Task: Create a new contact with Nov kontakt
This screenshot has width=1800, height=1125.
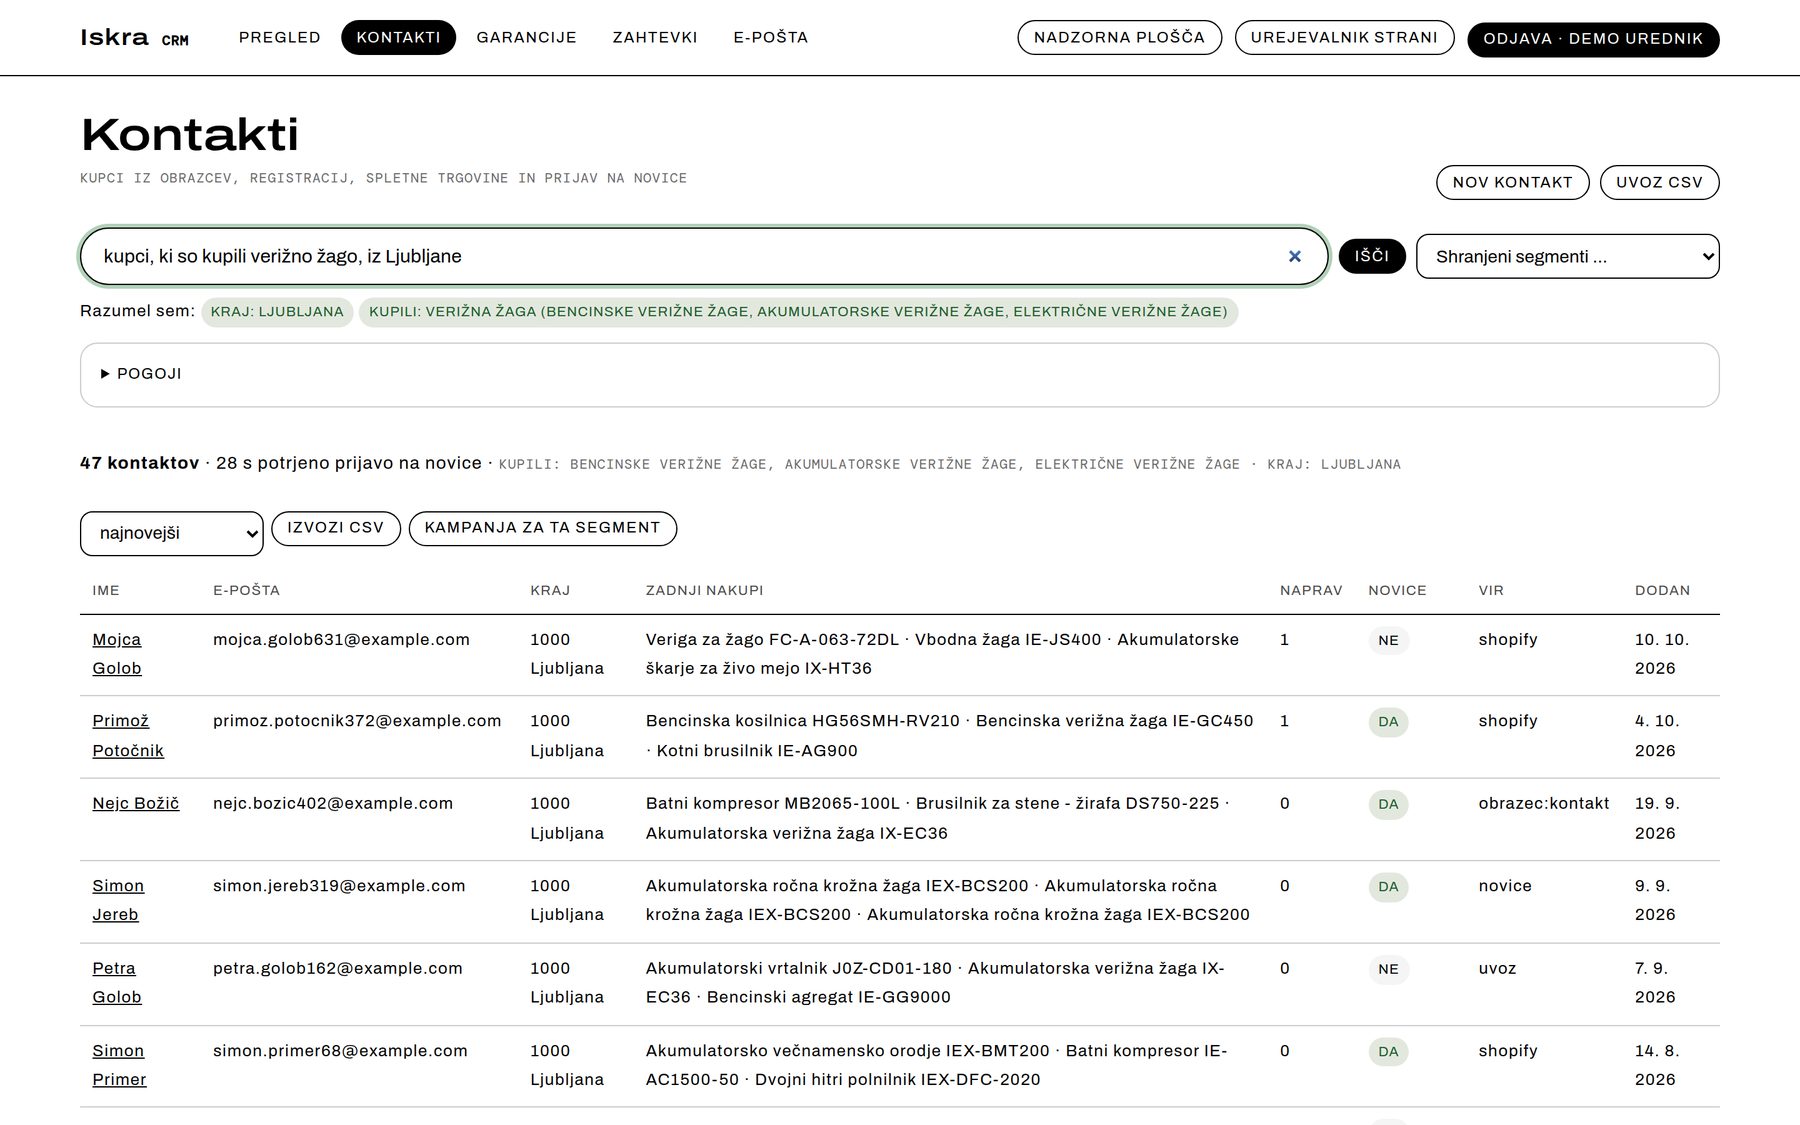Action: pos(1512,182)
